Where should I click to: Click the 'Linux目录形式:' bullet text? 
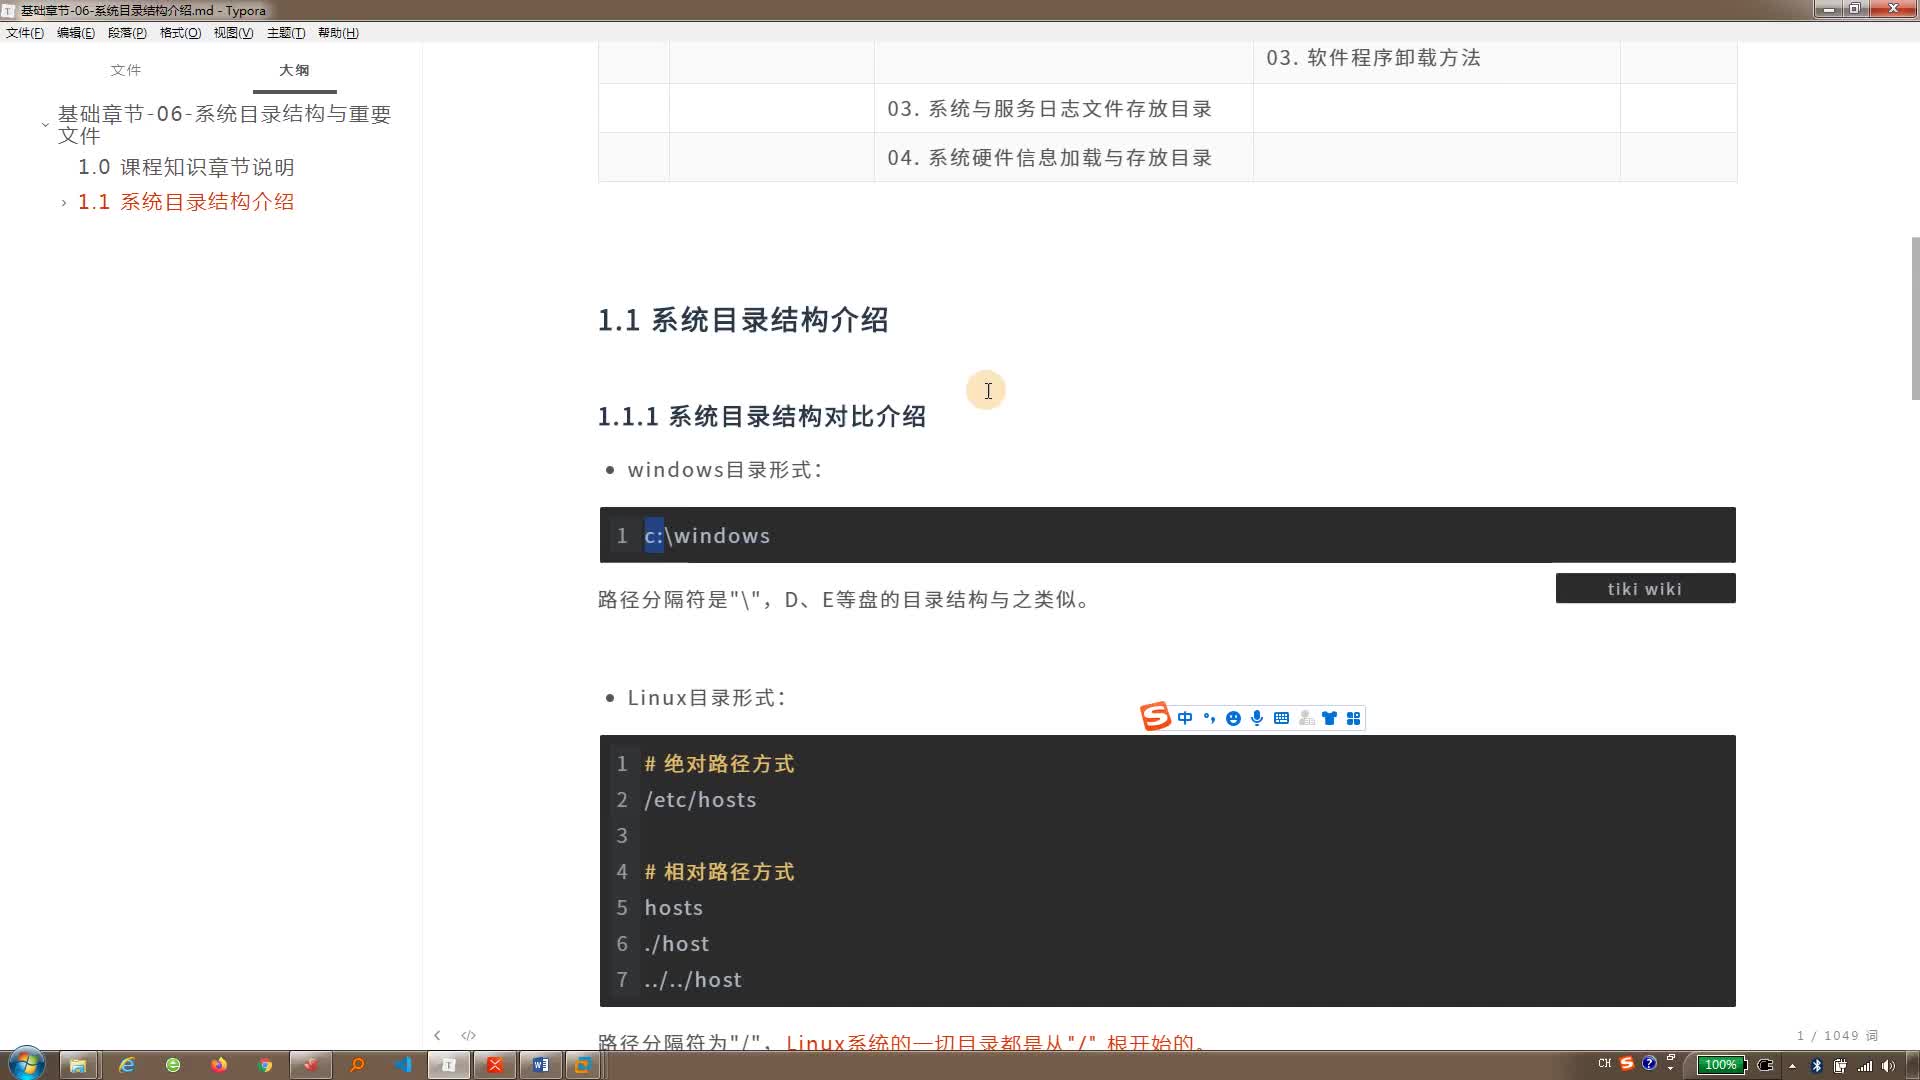[x=707, y=698]
